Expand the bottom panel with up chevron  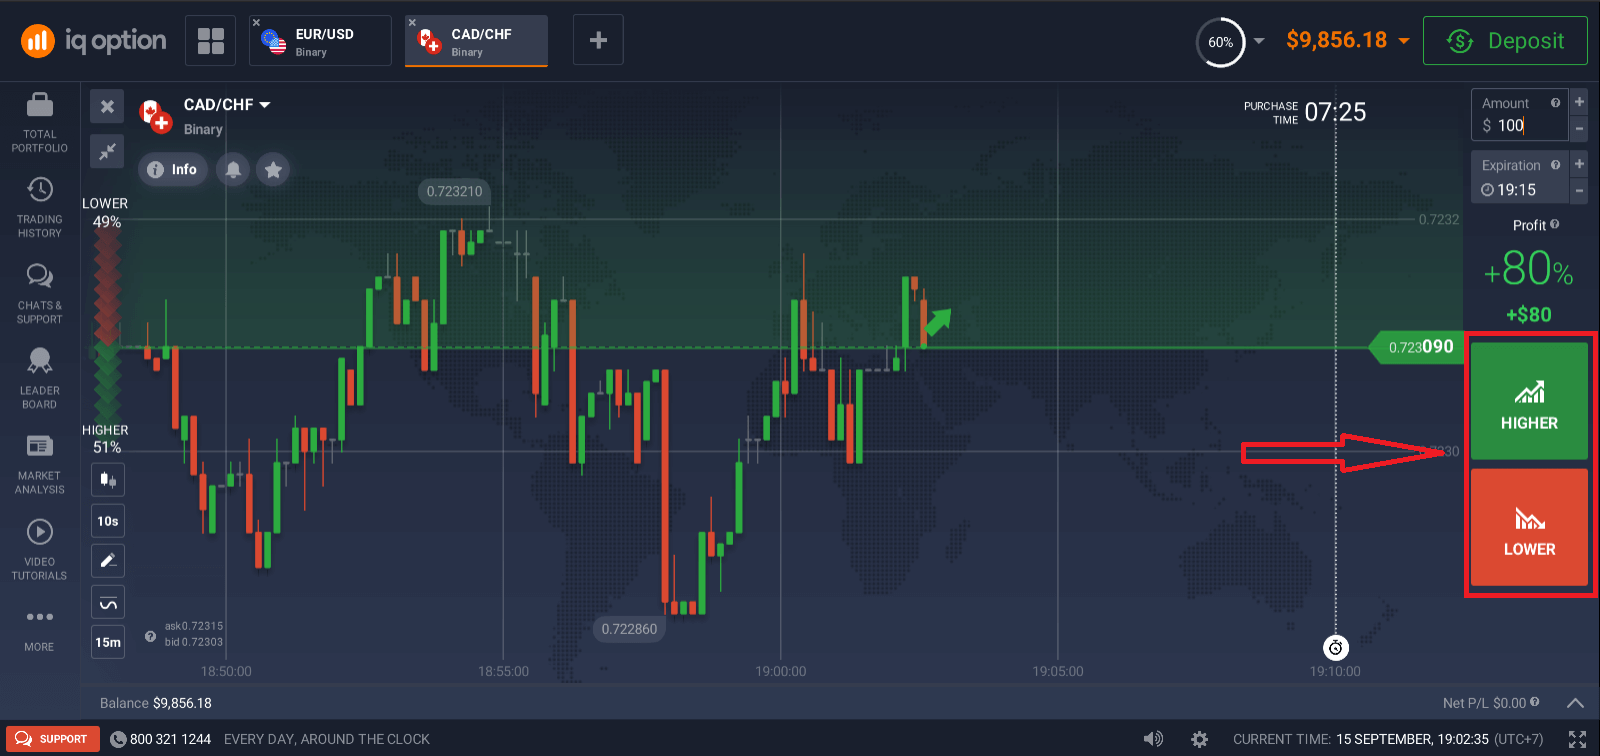tap(1575, 703)
